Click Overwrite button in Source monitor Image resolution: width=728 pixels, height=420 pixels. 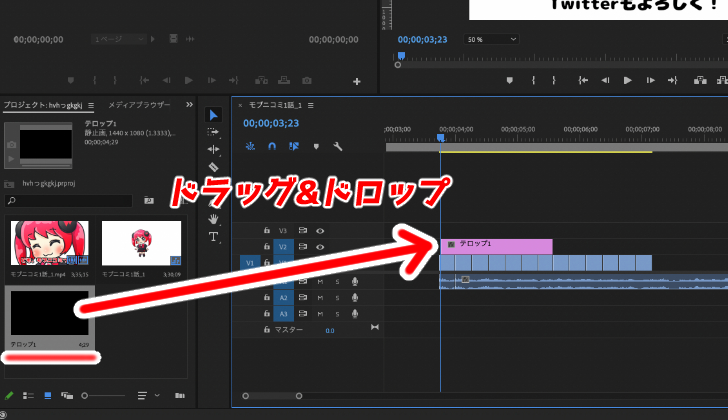click(284, 80)
